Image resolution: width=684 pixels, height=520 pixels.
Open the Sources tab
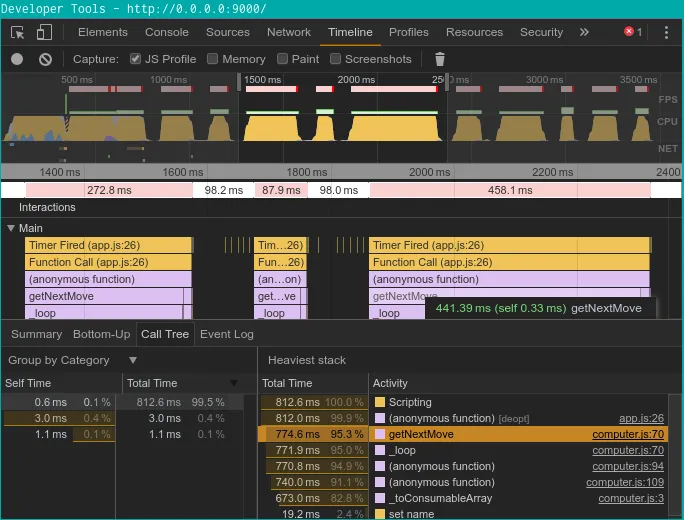pos(228,32)
